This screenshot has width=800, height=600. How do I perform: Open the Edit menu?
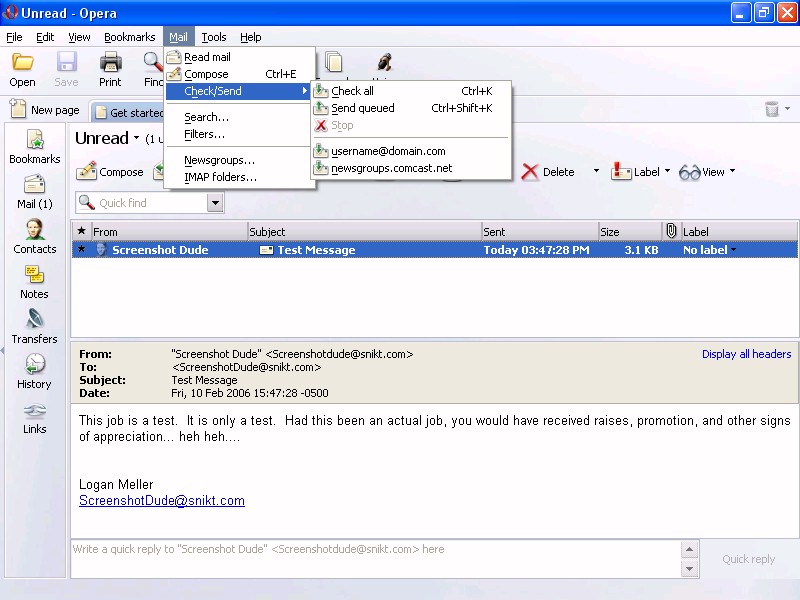coord(45,37)
